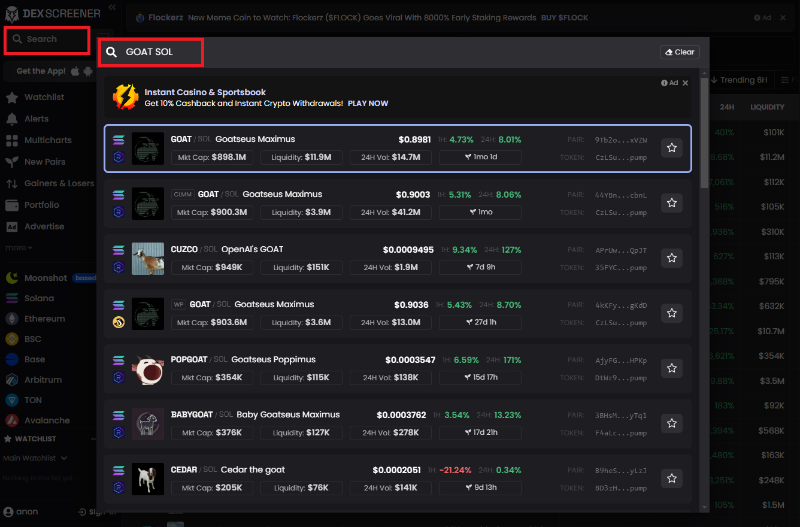The image size is (800, 527).
Task: Star the BABYGOAT pair
Action: point(671,423)
